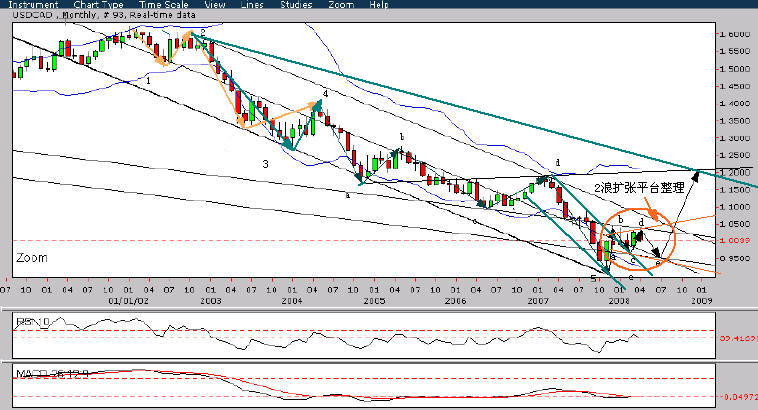Screen dimensions: 758x410
Task: Click the wave label 4 on the chart
Action: tap(325, 94)
